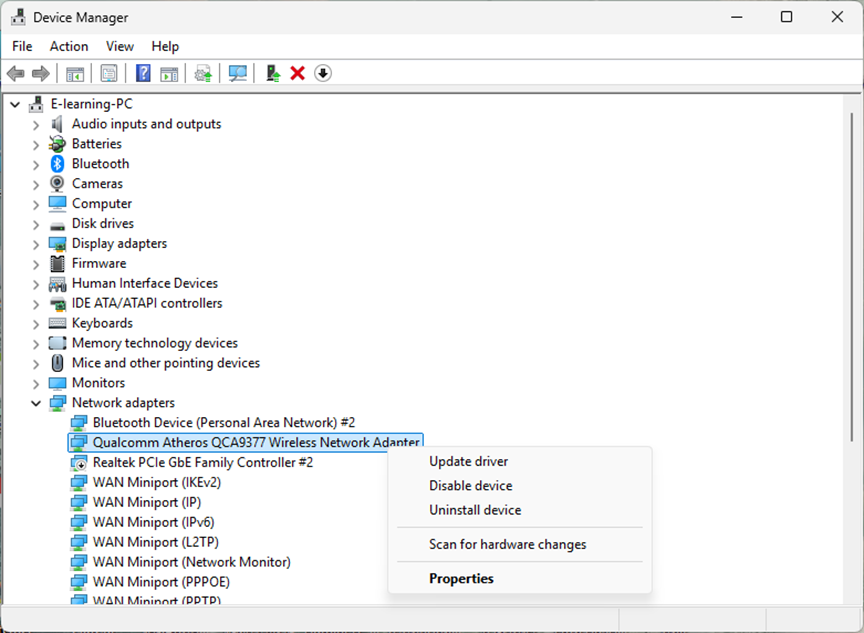Click the red X uninstall device icon

pos(297,73)
